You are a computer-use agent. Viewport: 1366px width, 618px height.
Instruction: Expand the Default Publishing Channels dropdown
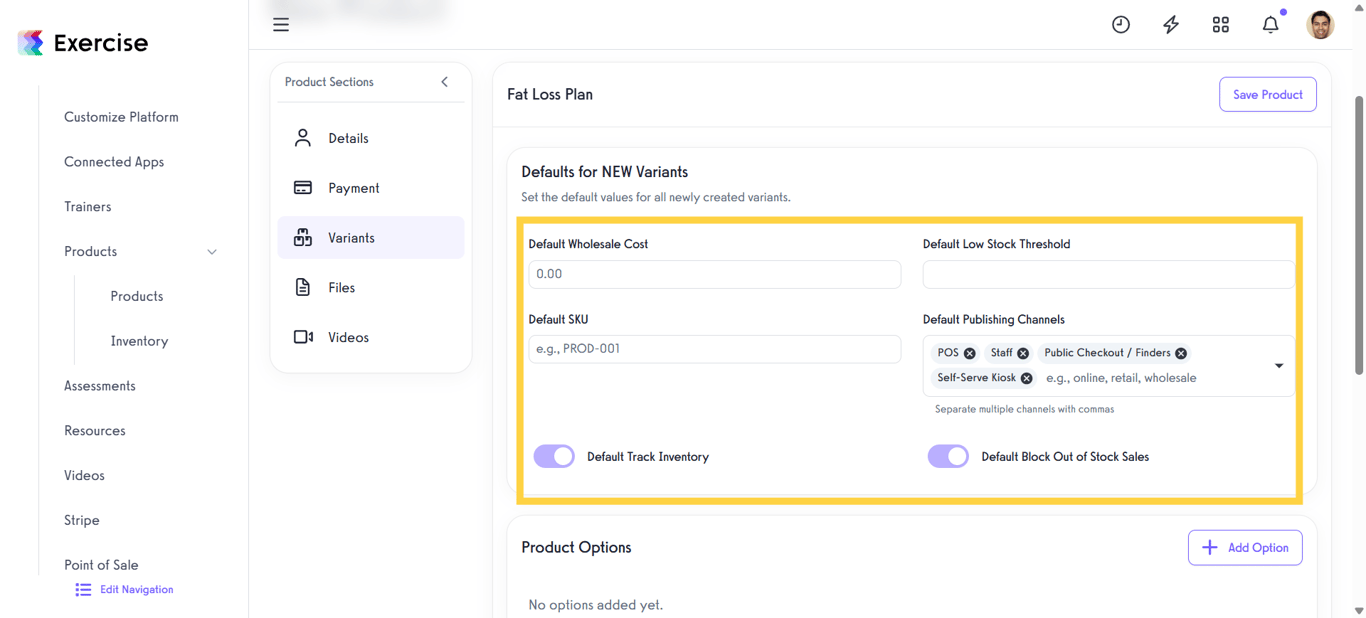pos(1279,366)
